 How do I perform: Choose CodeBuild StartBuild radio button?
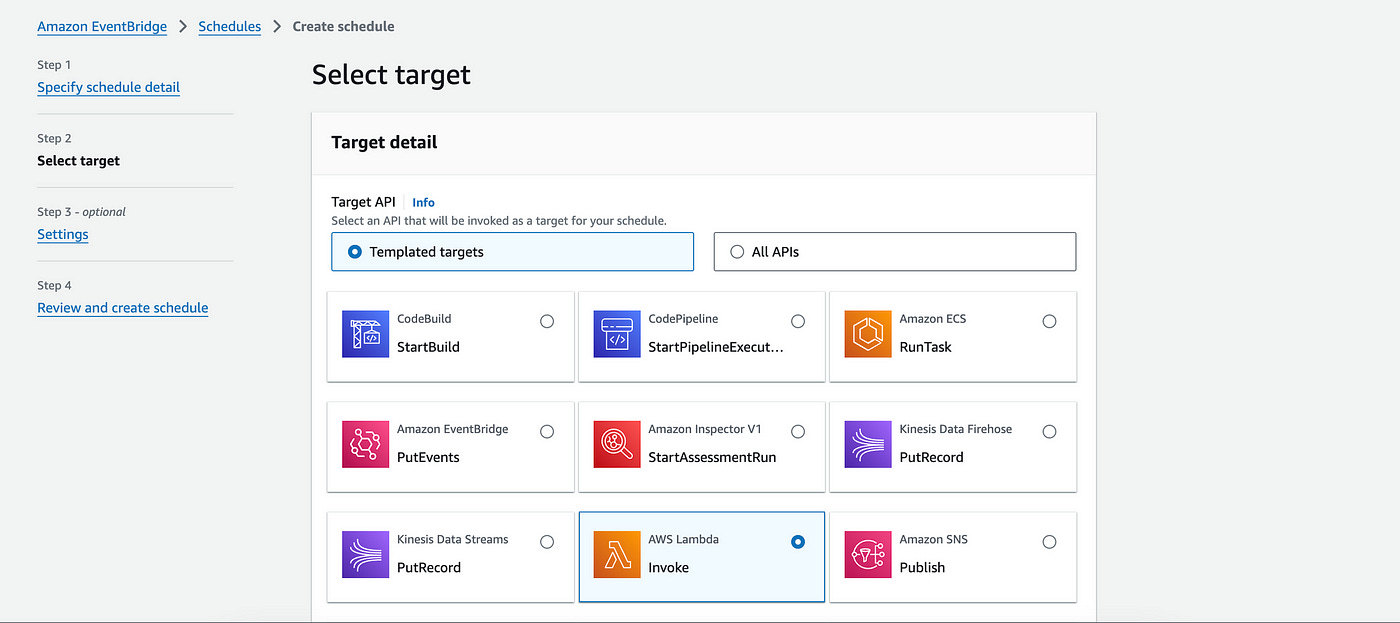coord(547,321)
